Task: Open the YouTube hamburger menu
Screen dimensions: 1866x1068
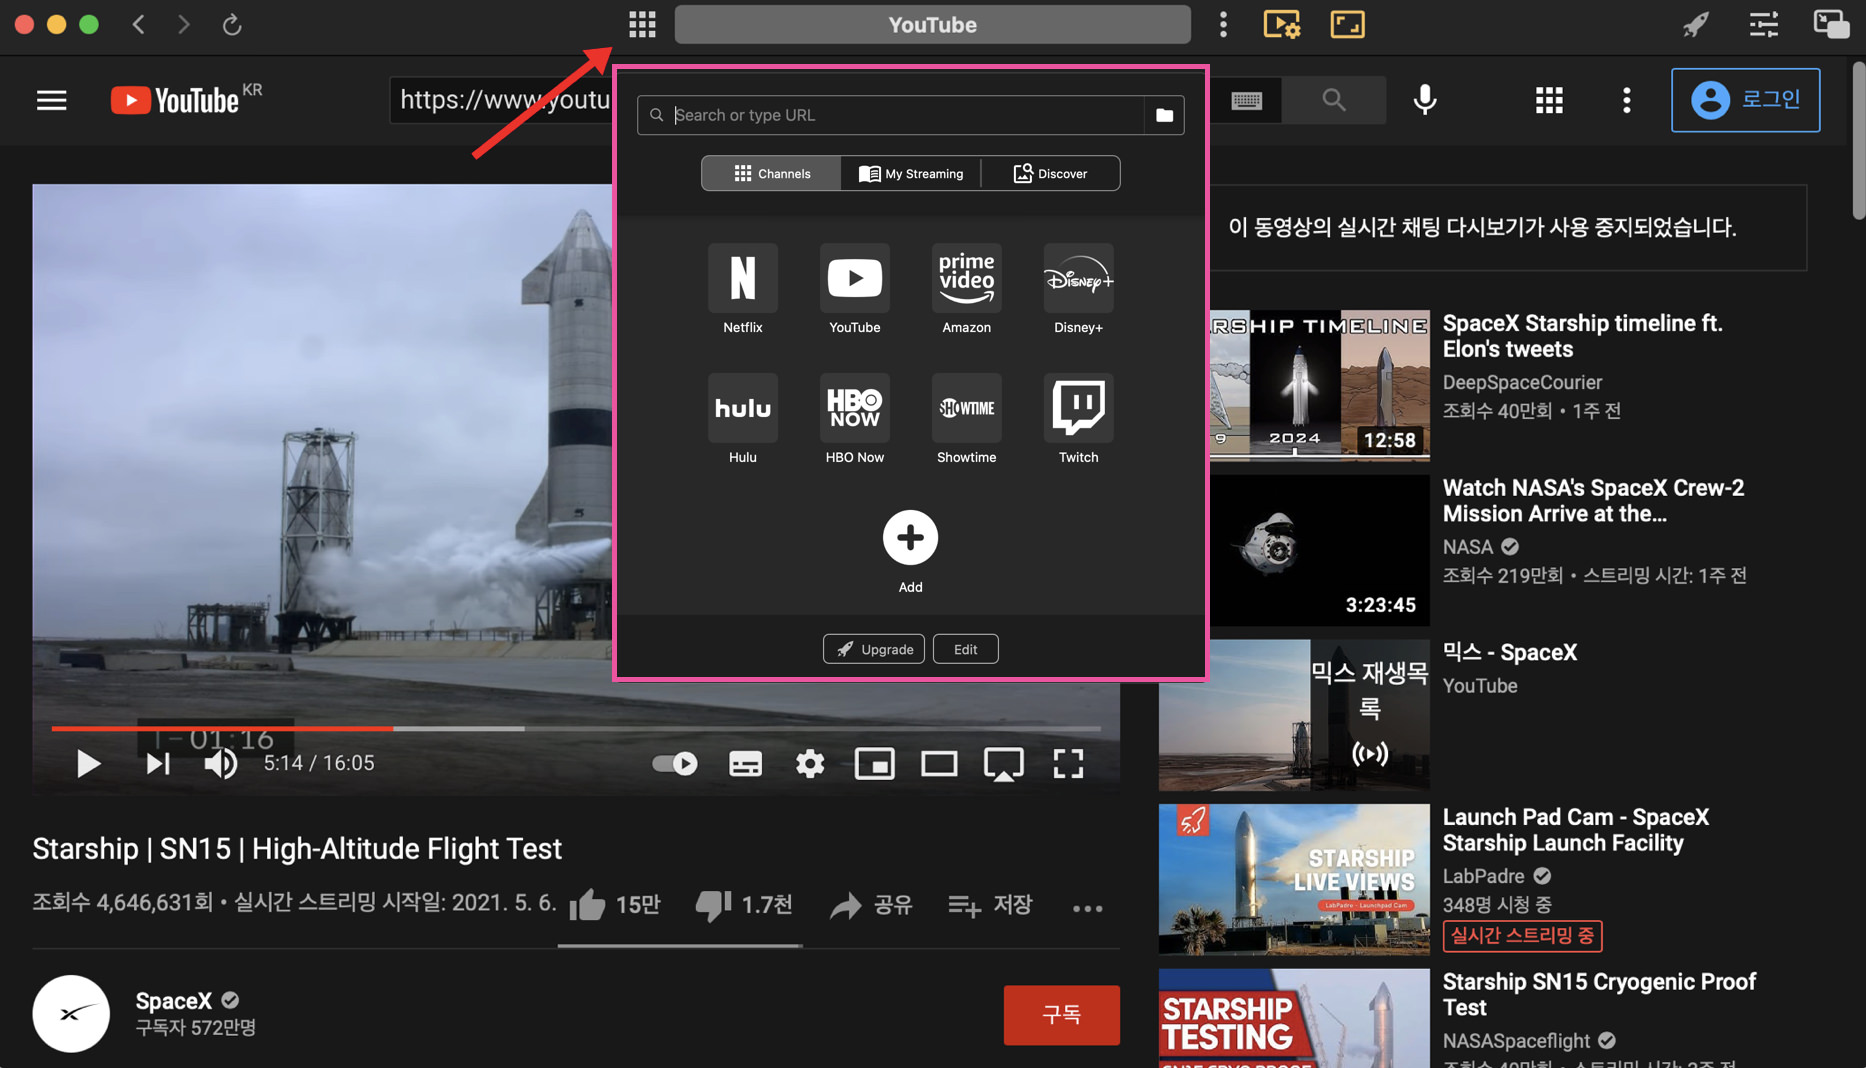Action: 52,100
